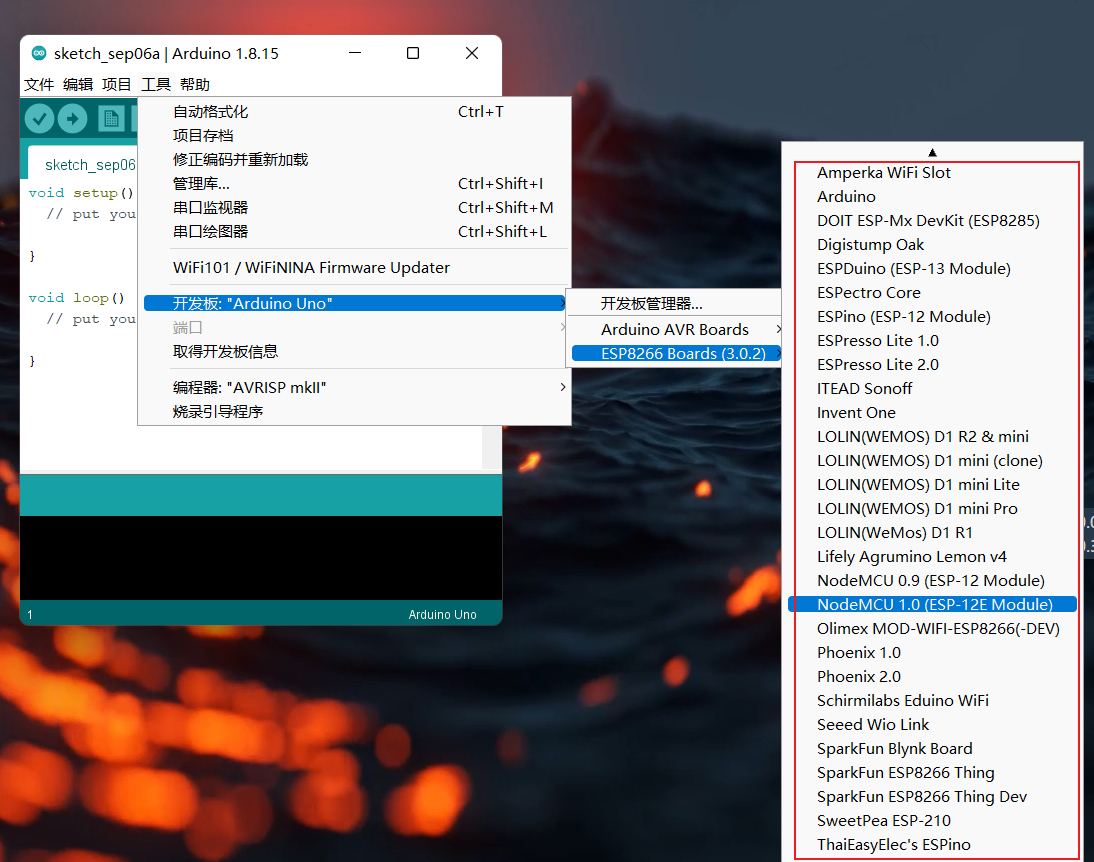Open 串口监视器 serial monitor

356,207
